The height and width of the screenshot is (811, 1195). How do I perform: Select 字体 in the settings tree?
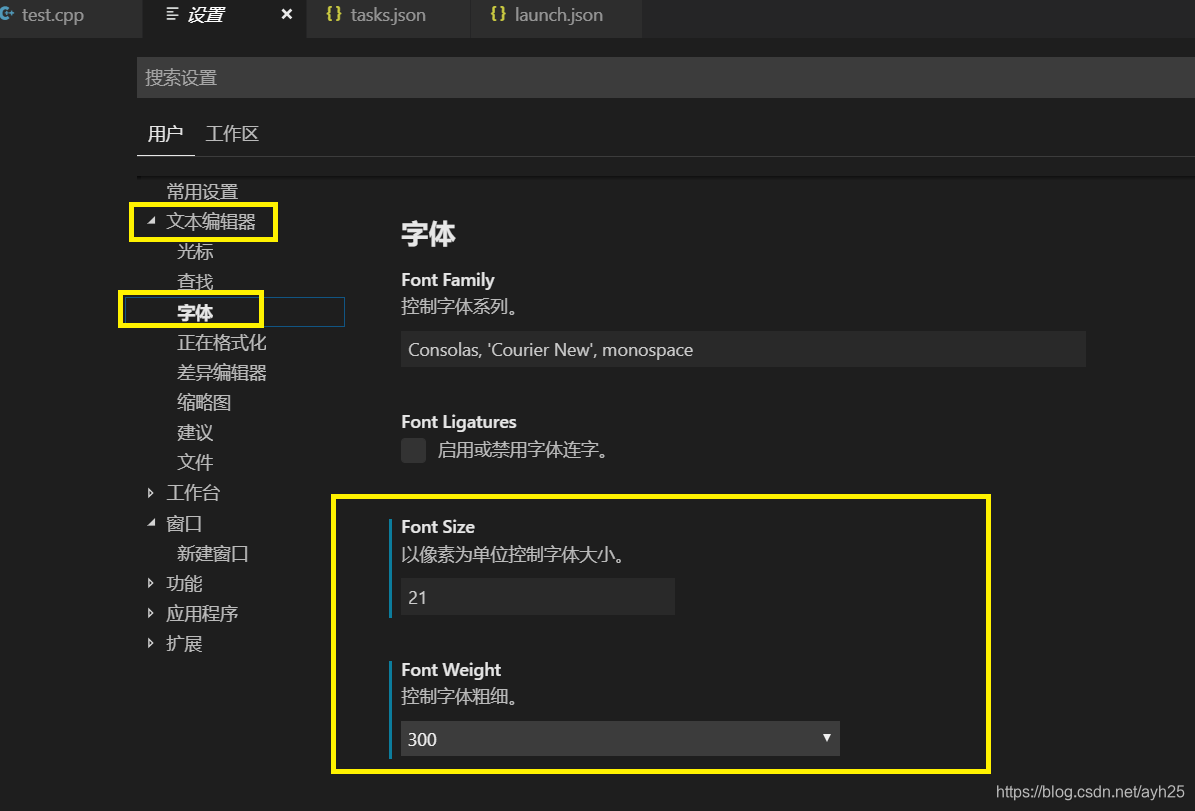pyautogui.click(x=196, y=311)
